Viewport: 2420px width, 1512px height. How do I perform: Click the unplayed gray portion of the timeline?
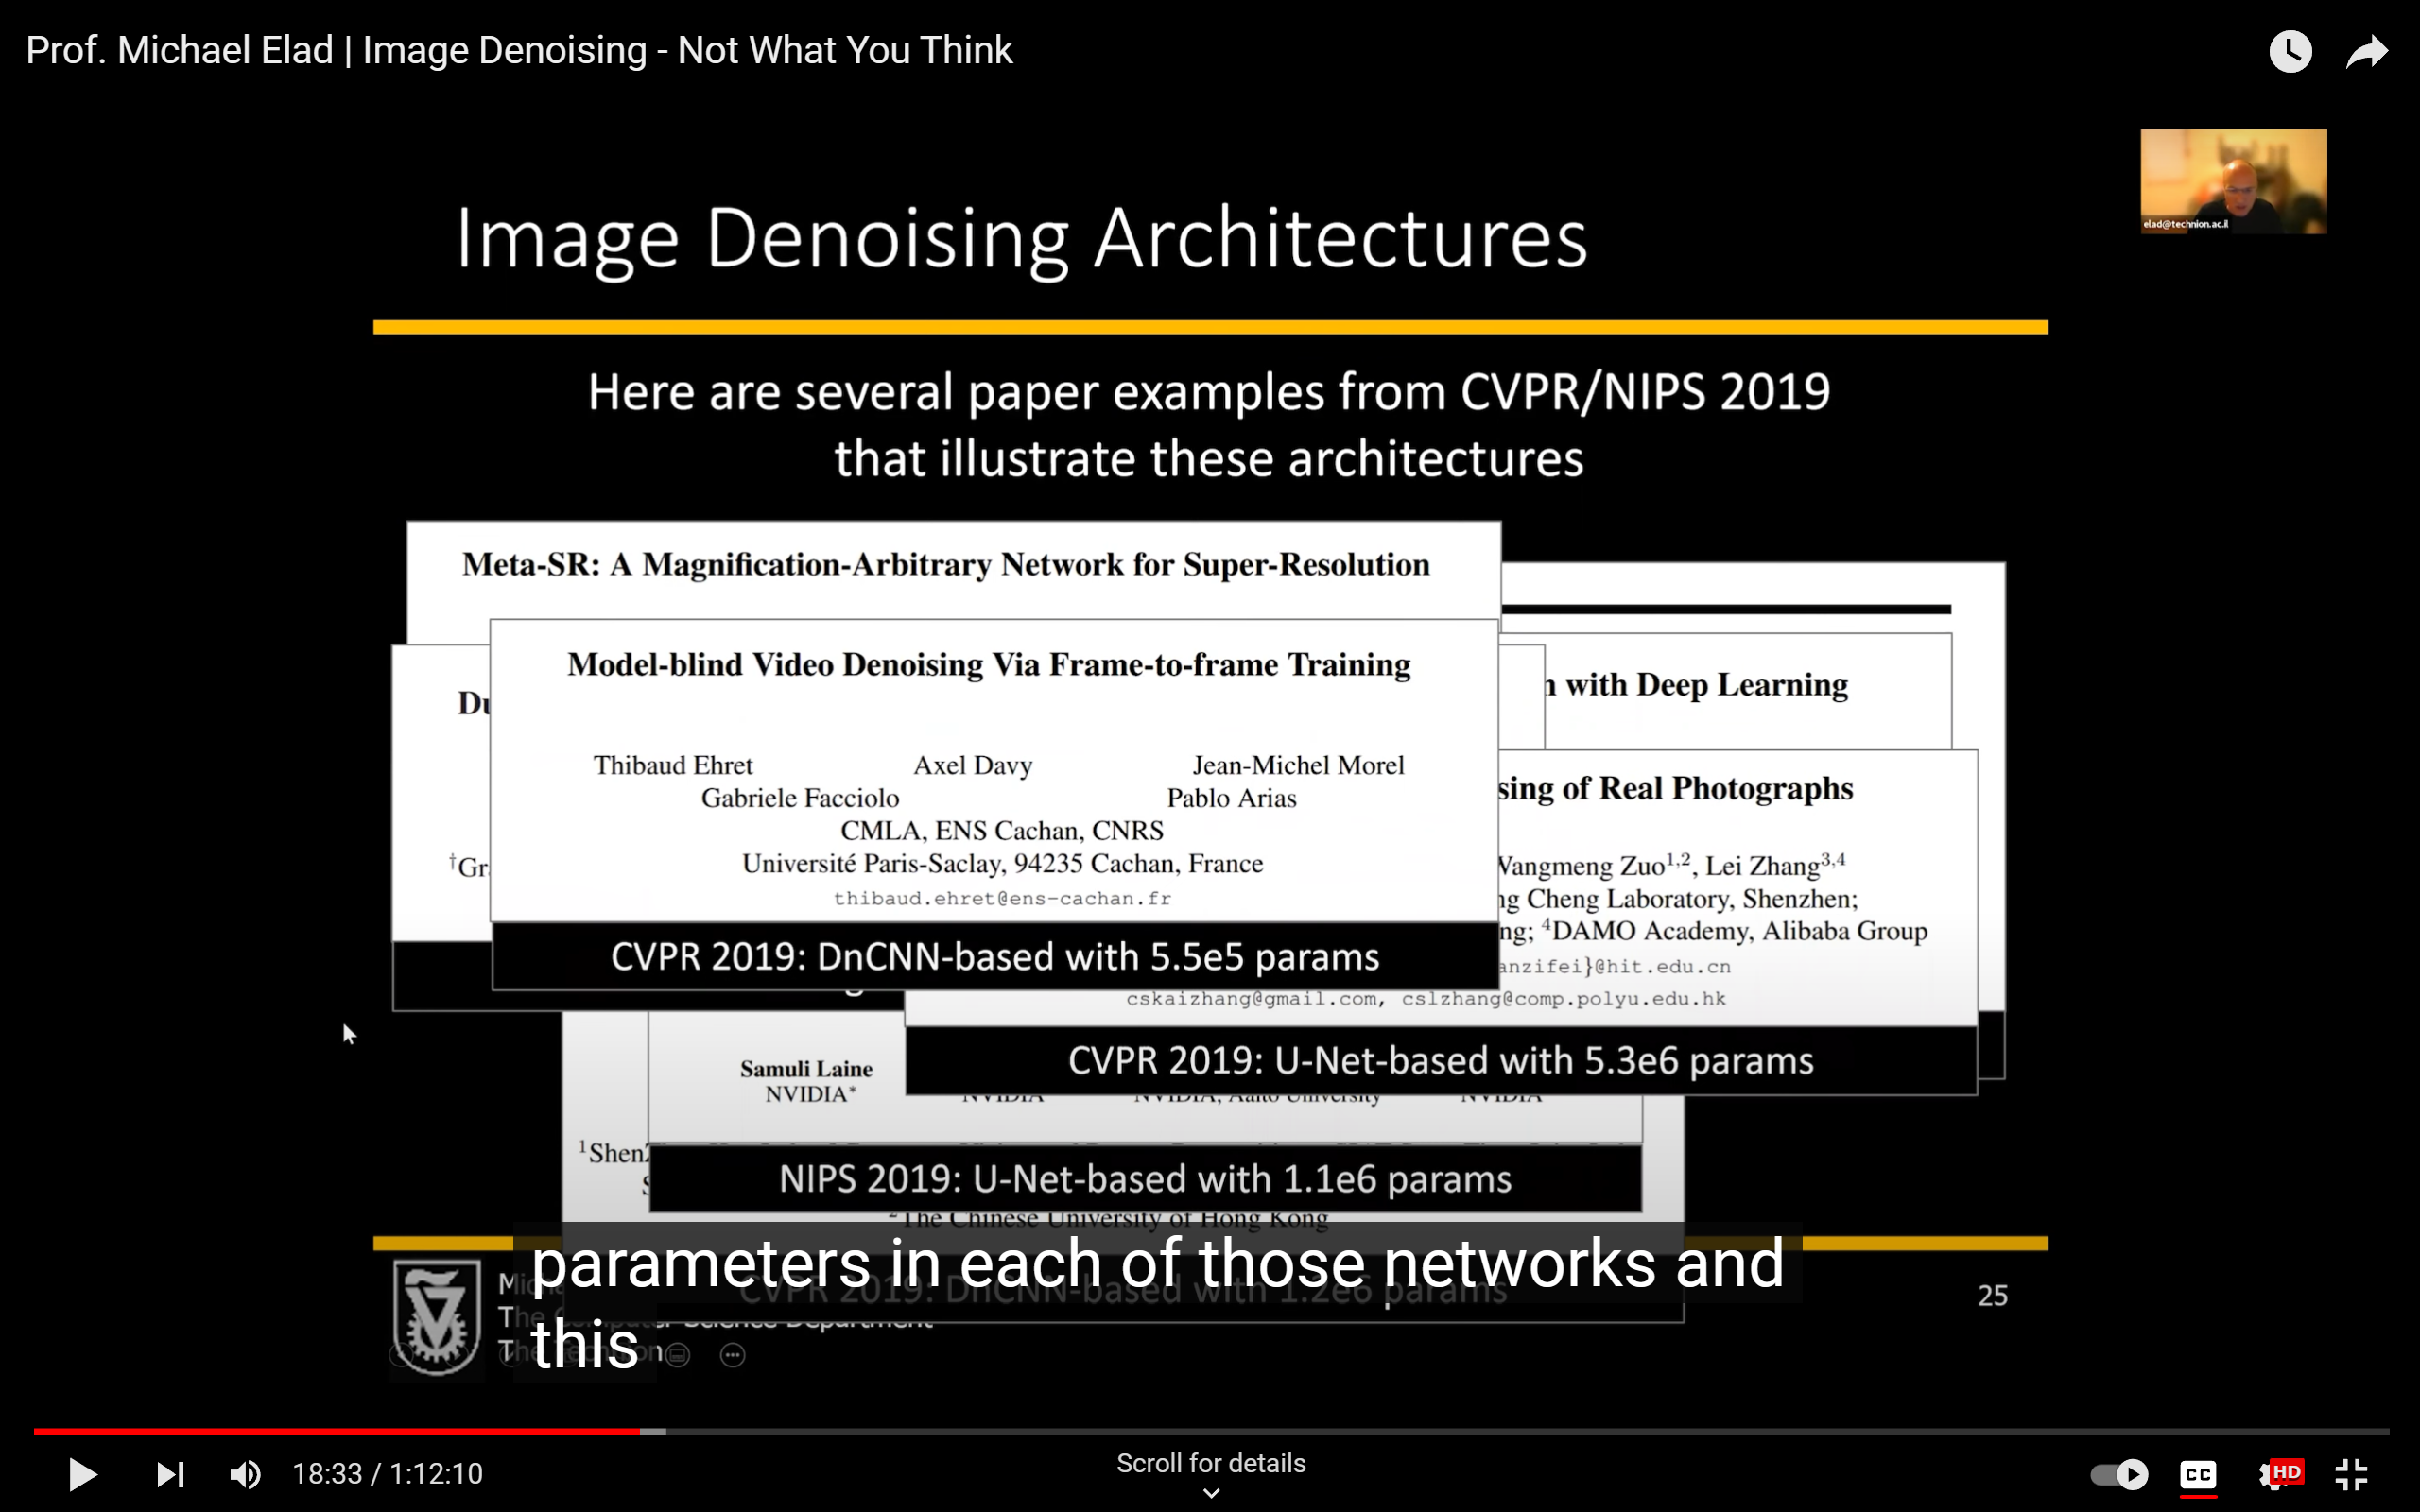coord(1500,1431)
